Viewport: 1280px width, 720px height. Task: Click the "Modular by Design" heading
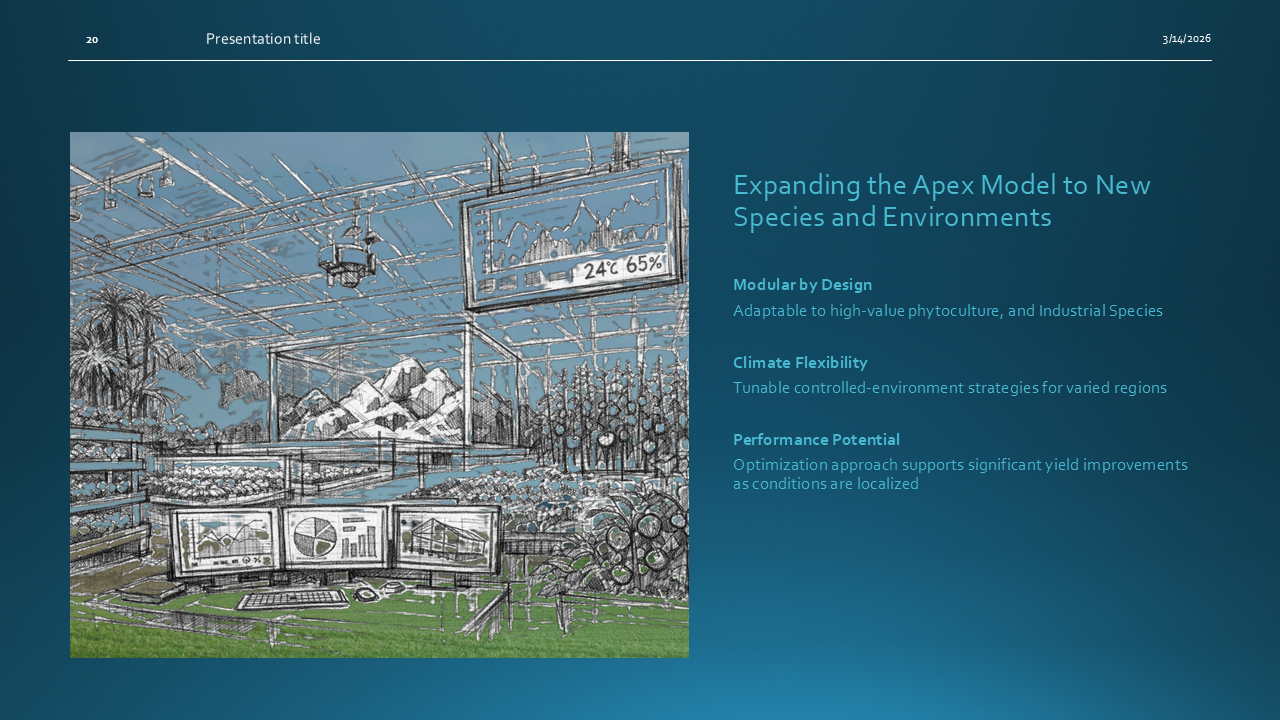[x=802, y=285]
